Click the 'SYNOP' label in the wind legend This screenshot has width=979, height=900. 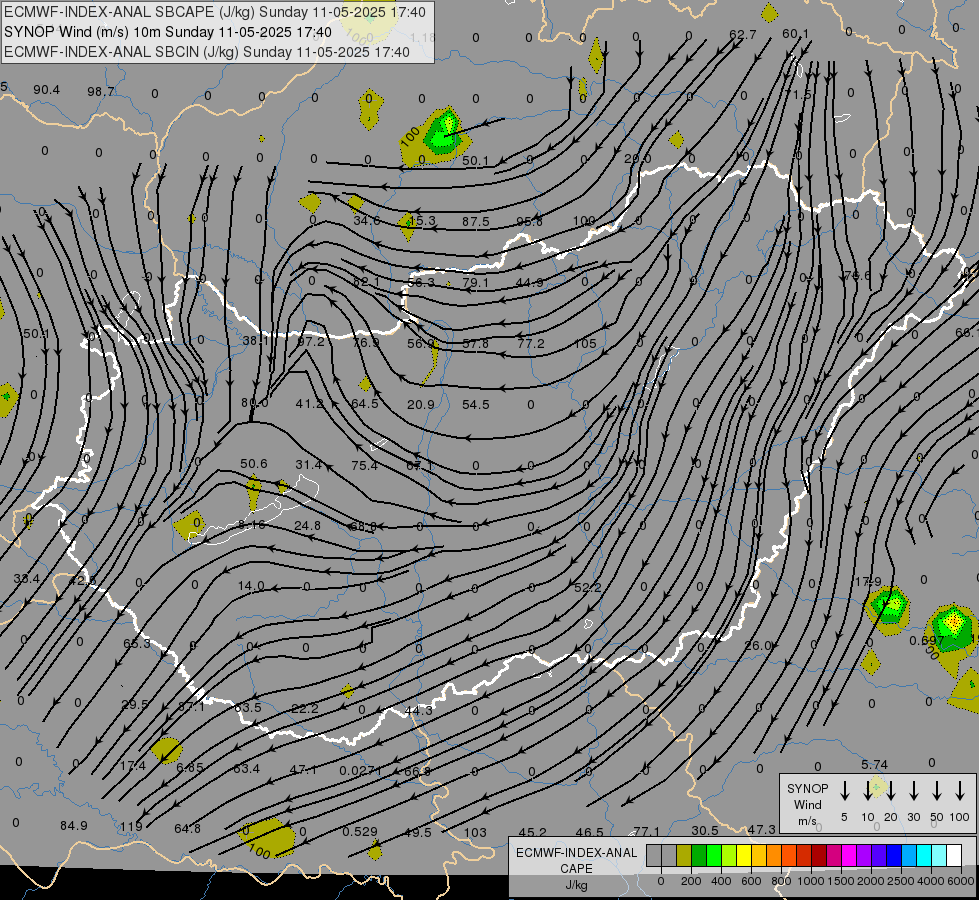pyautogui.click(x=807, y=788)
